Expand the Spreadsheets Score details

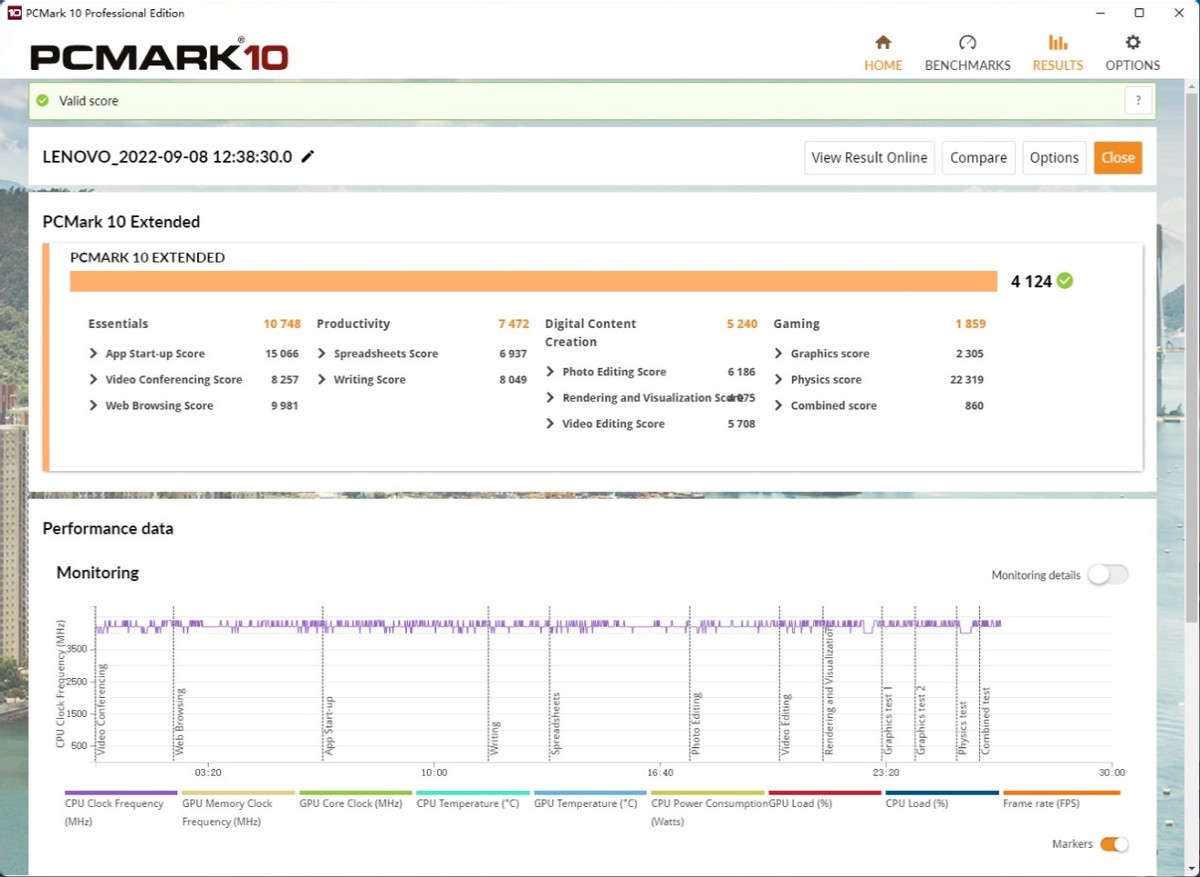pyautogui.click(x=323, y=354)
